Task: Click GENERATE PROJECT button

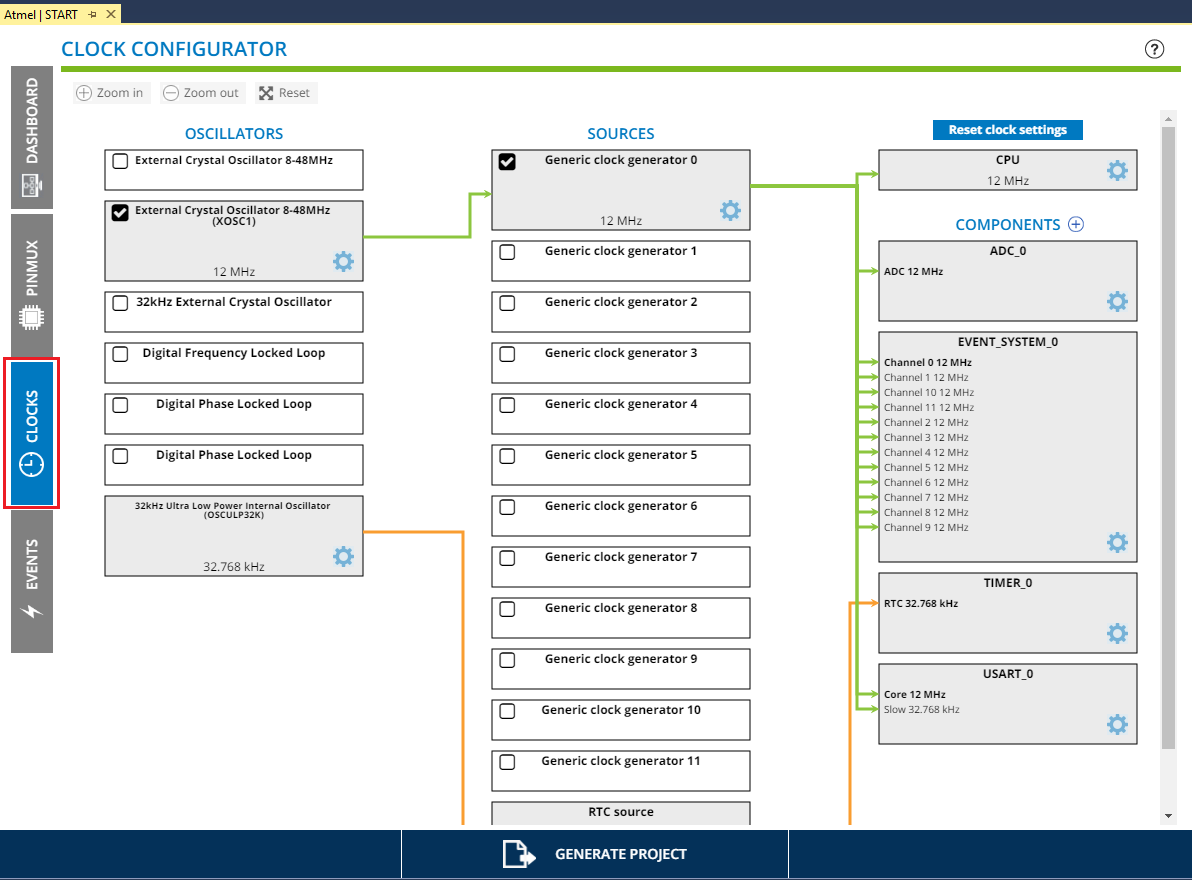Action: 595,854
